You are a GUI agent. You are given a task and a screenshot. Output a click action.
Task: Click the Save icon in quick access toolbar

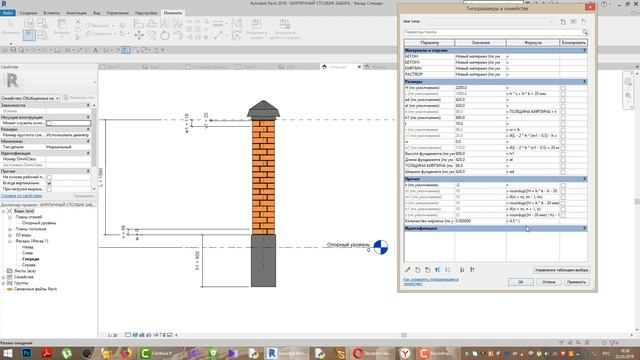(13, 50)
